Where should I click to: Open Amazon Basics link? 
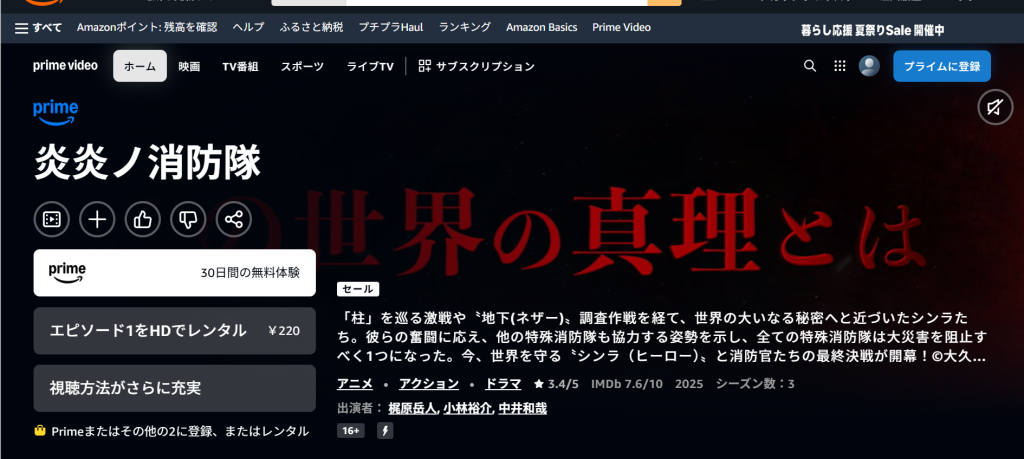(x=541, y=27)
